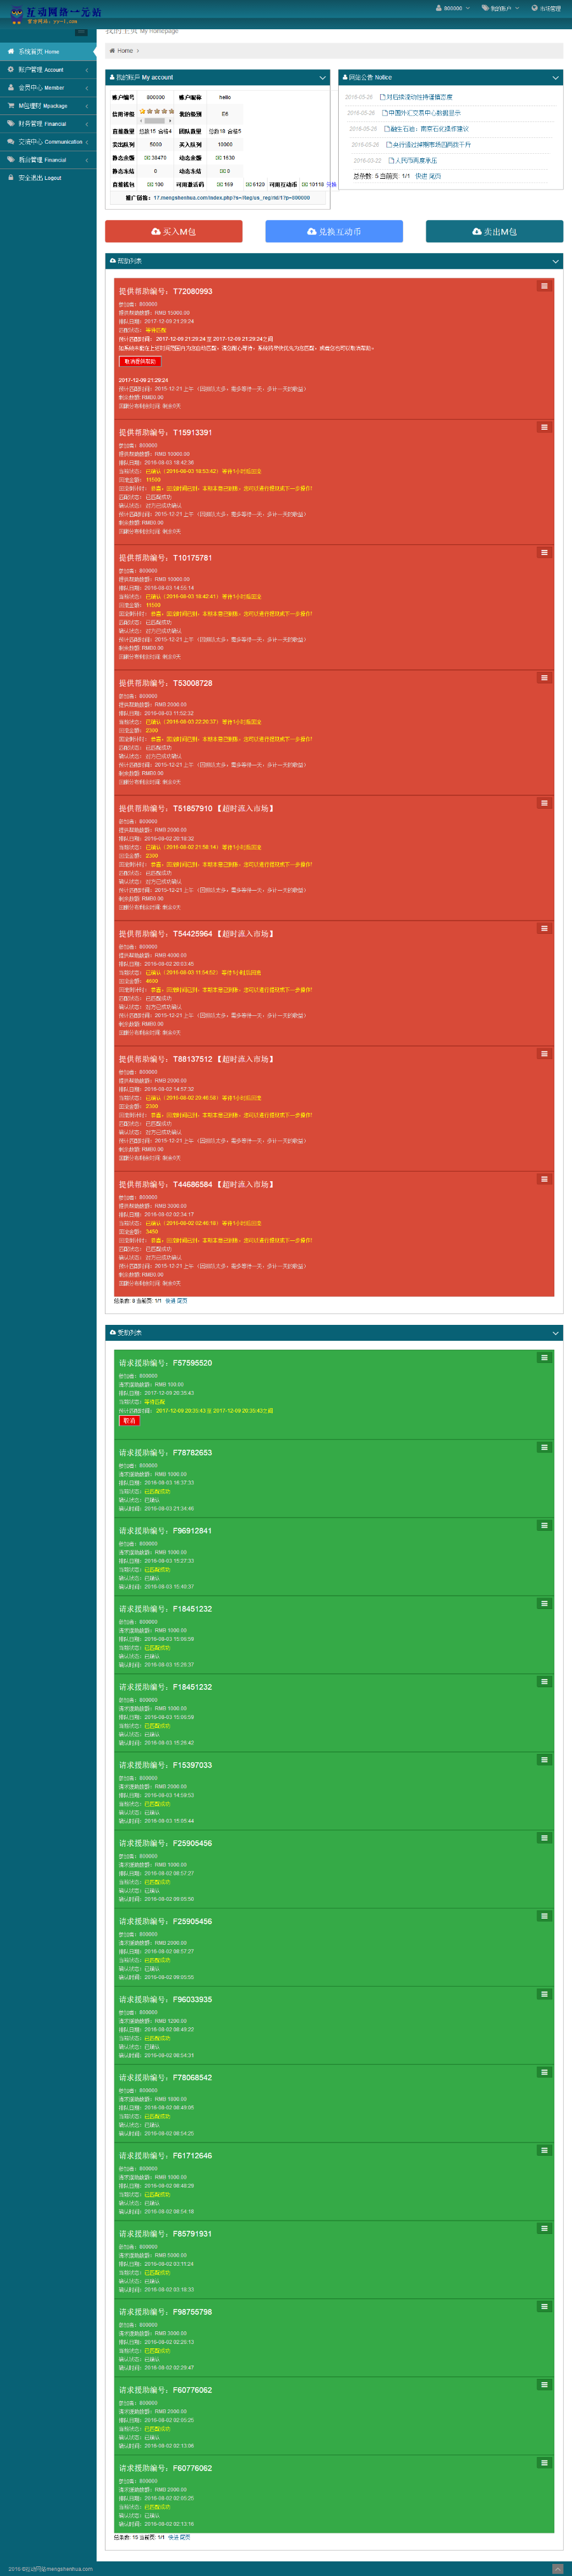Open menu icon on card F98755798
Screen dimensions: 572x2576
544,2307
